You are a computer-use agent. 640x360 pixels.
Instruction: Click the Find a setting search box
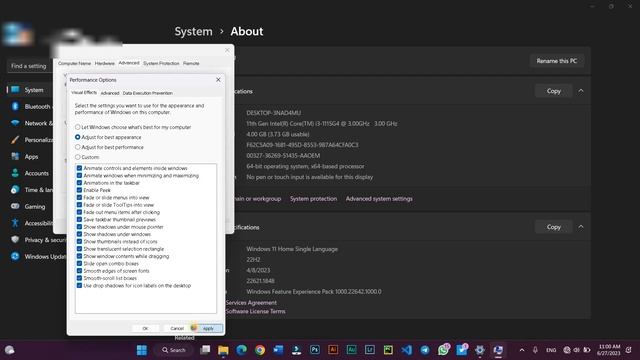29,66
